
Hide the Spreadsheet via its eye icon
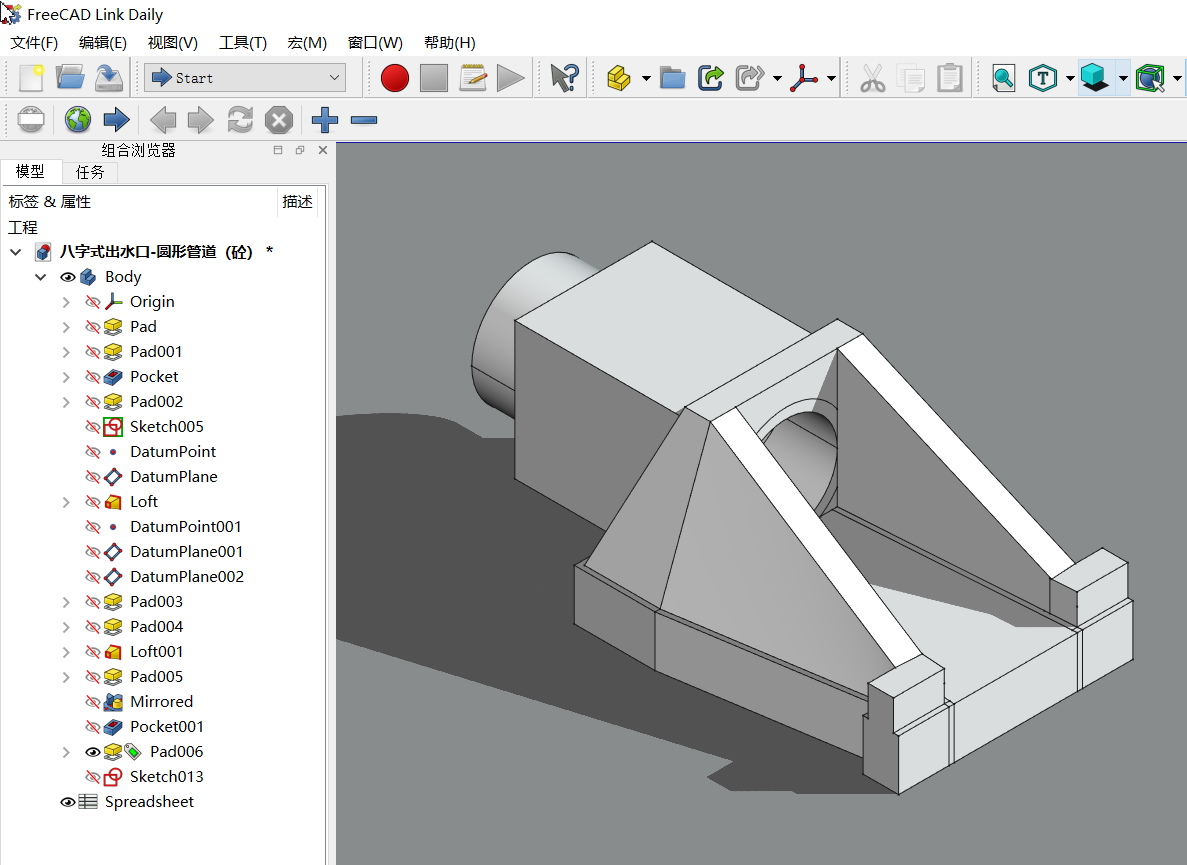click(68, 802)
